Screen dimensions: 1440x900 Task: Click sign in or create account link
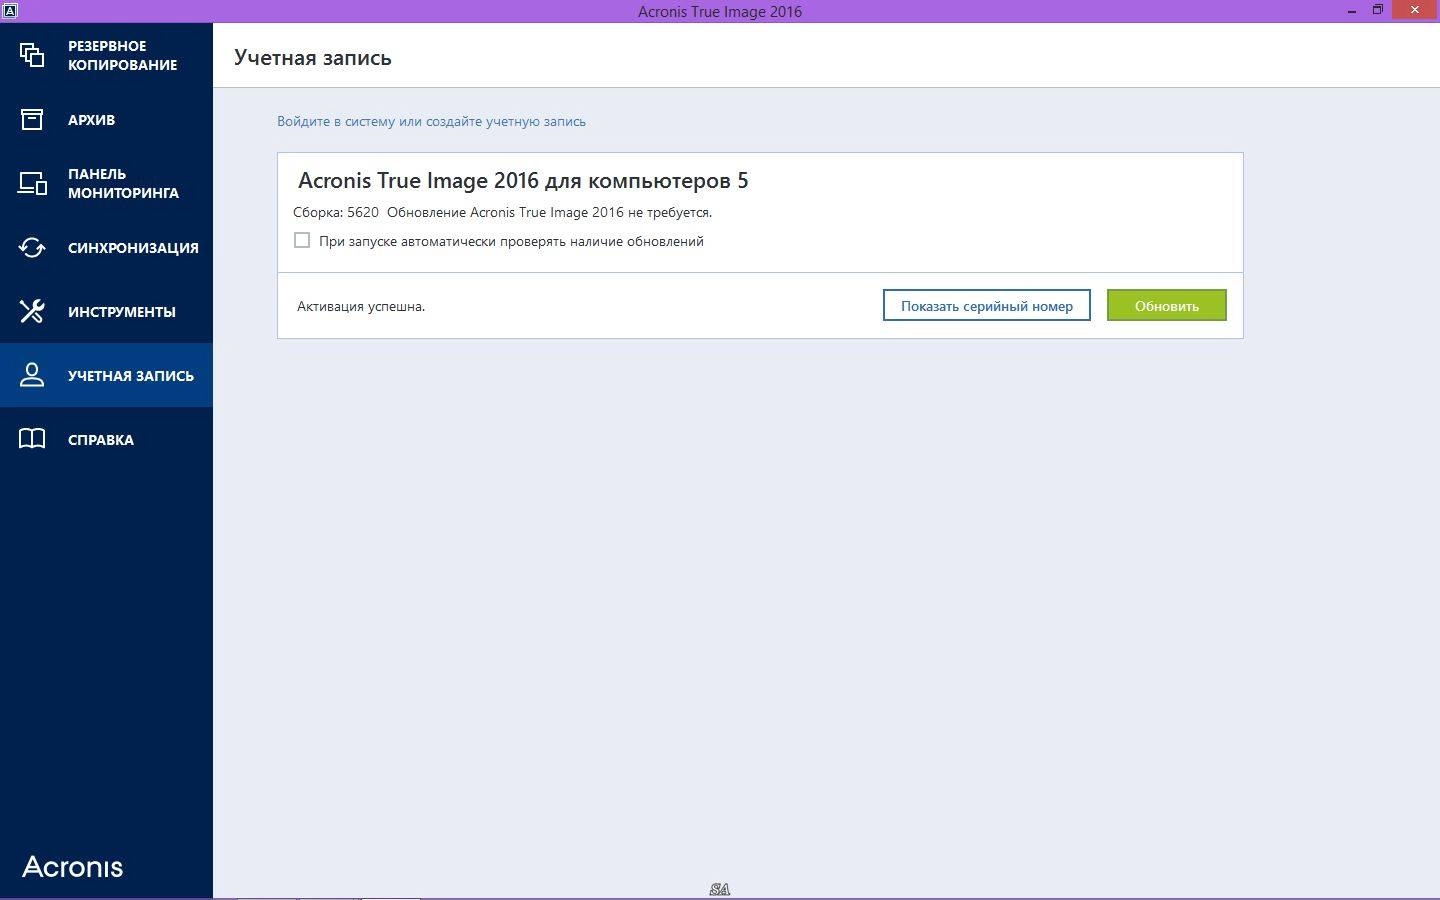click(x=431, y=121)
